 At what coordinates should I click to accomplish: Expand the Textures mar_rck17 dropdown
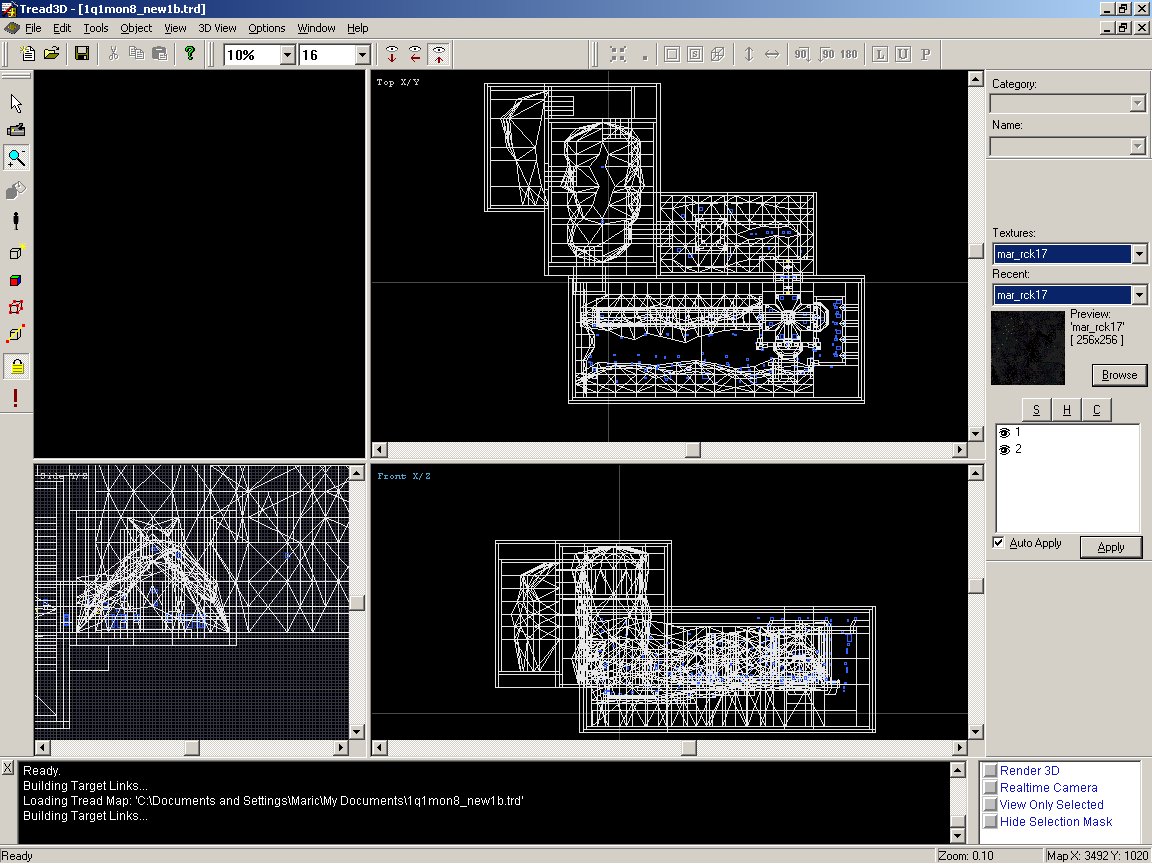[1139, 254]
